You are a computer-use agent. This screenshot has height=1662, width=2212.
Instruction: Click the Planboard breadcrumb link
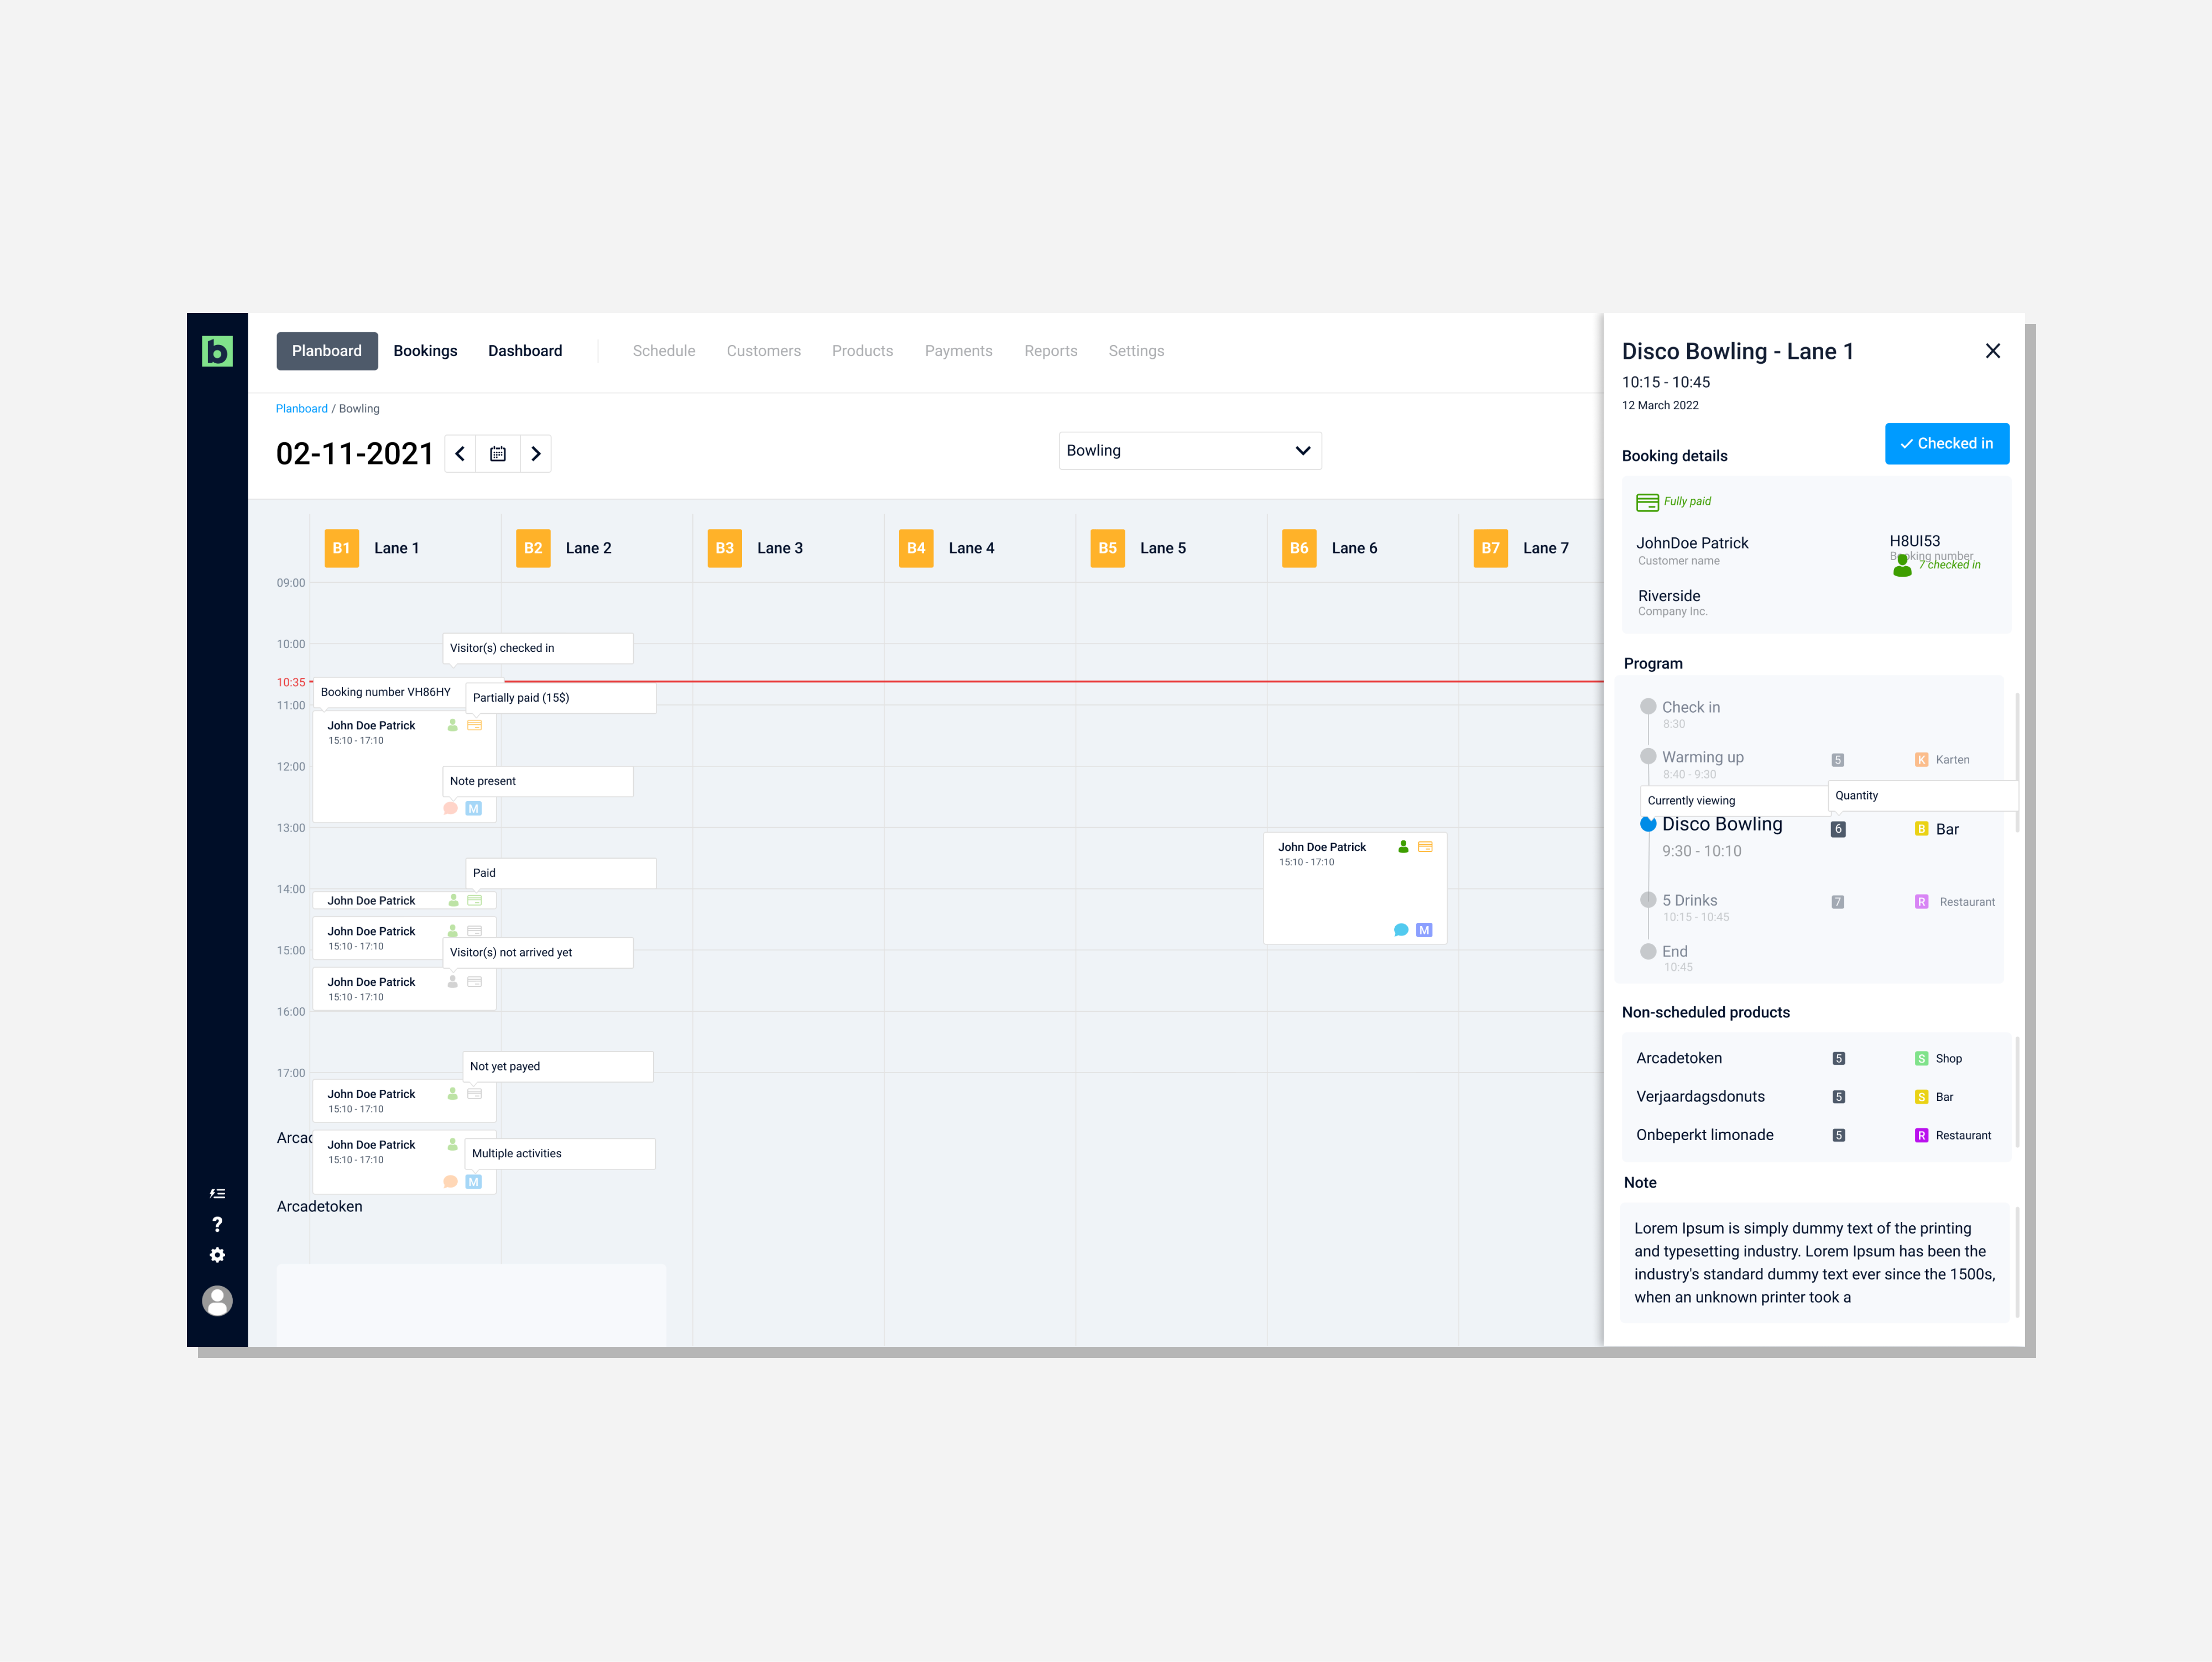coord(301,409)
